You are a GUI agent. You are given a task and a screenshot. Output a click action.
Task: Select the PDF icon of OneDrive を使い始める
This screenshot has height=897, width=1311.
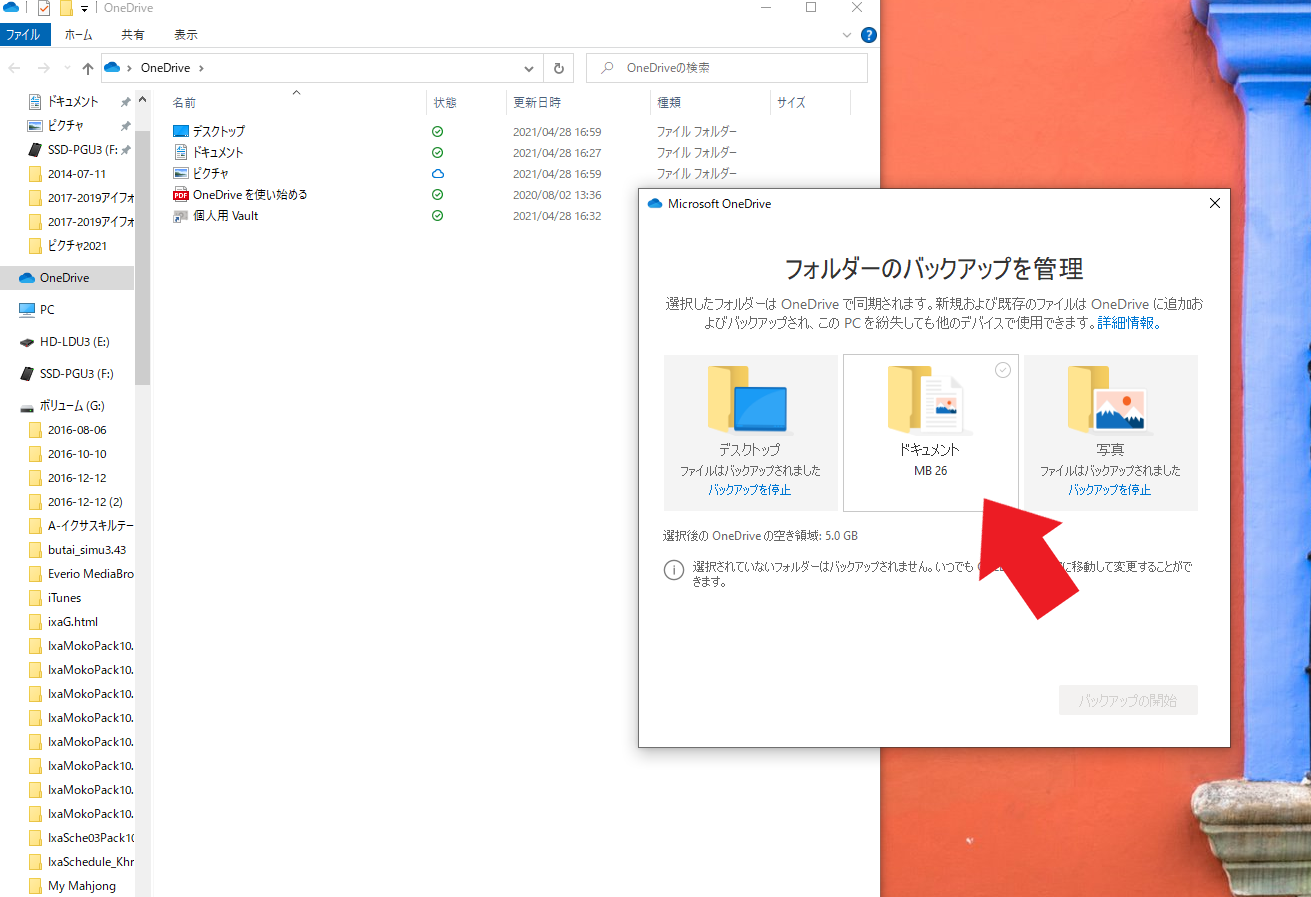pos(181,194)
